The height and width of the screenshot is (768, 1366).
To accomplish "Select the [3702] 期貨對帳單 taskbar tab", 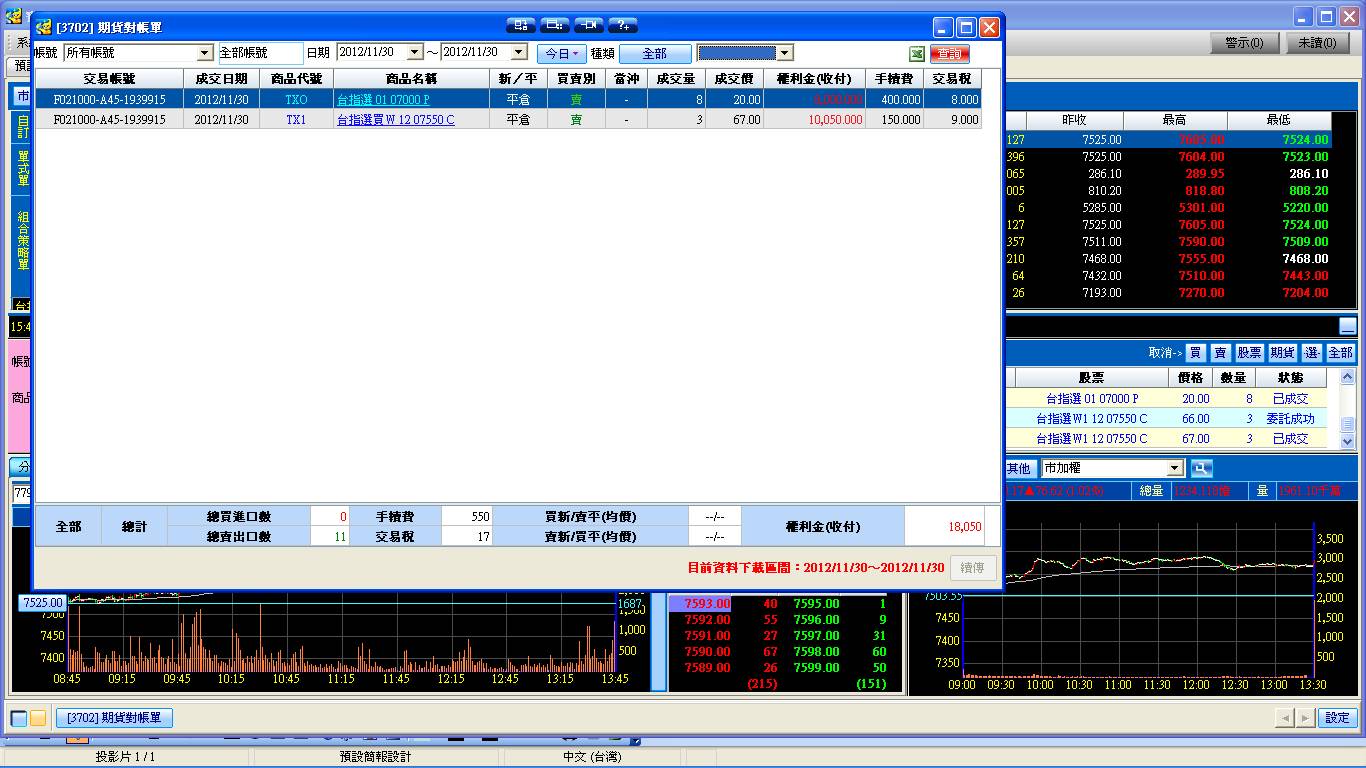I will coord(115,718).
